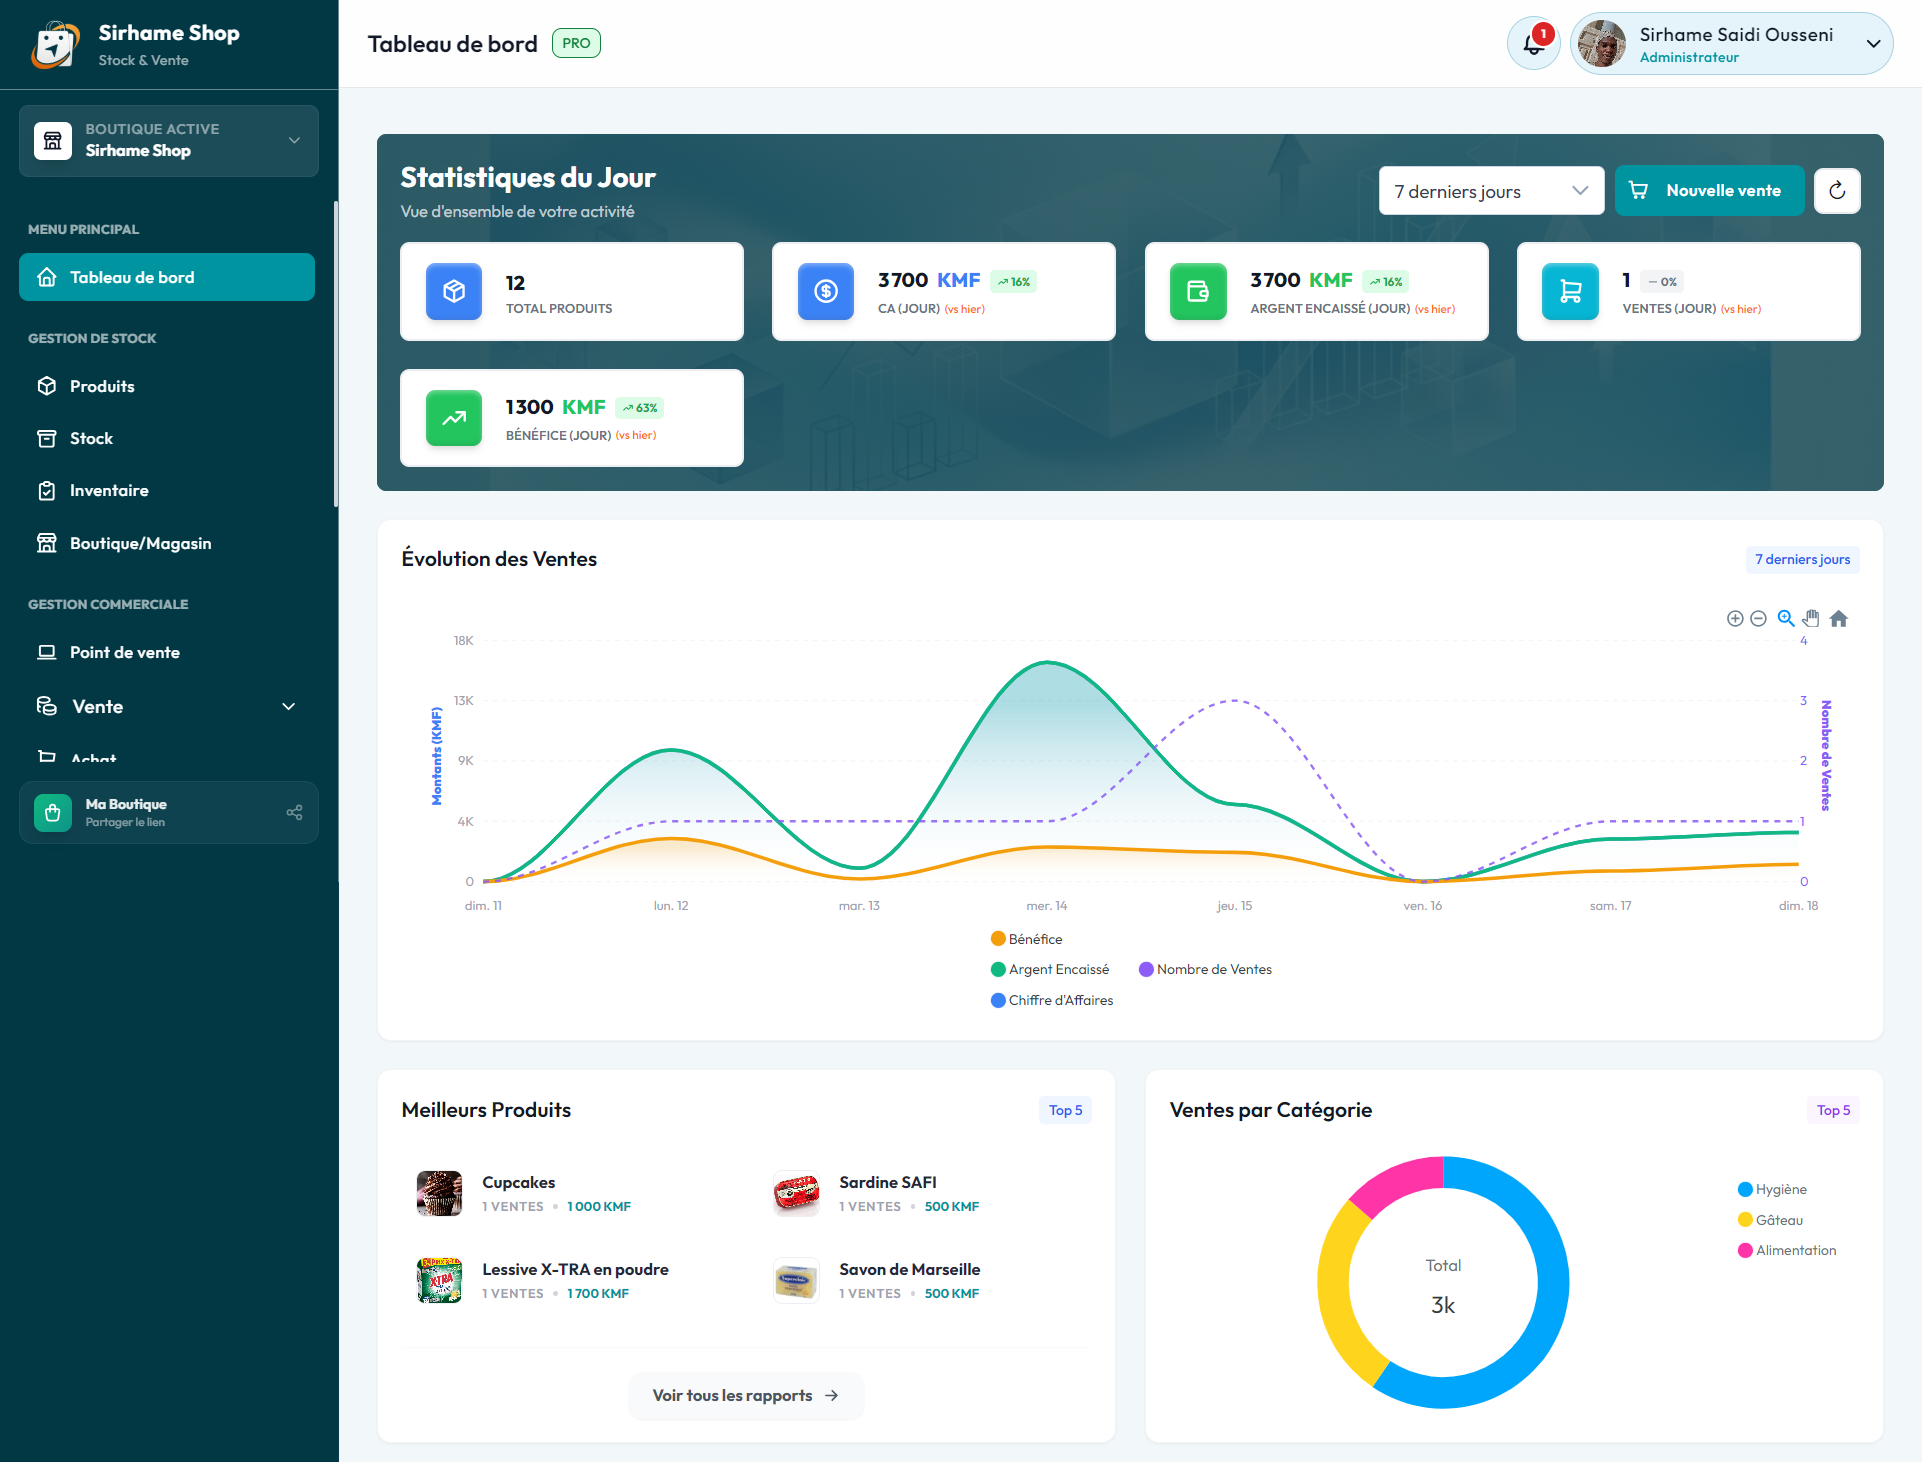This screenshot has width=1922, height=1462.
Task: Click the chart zoom out icon
Action: (x=1758, y=619)
